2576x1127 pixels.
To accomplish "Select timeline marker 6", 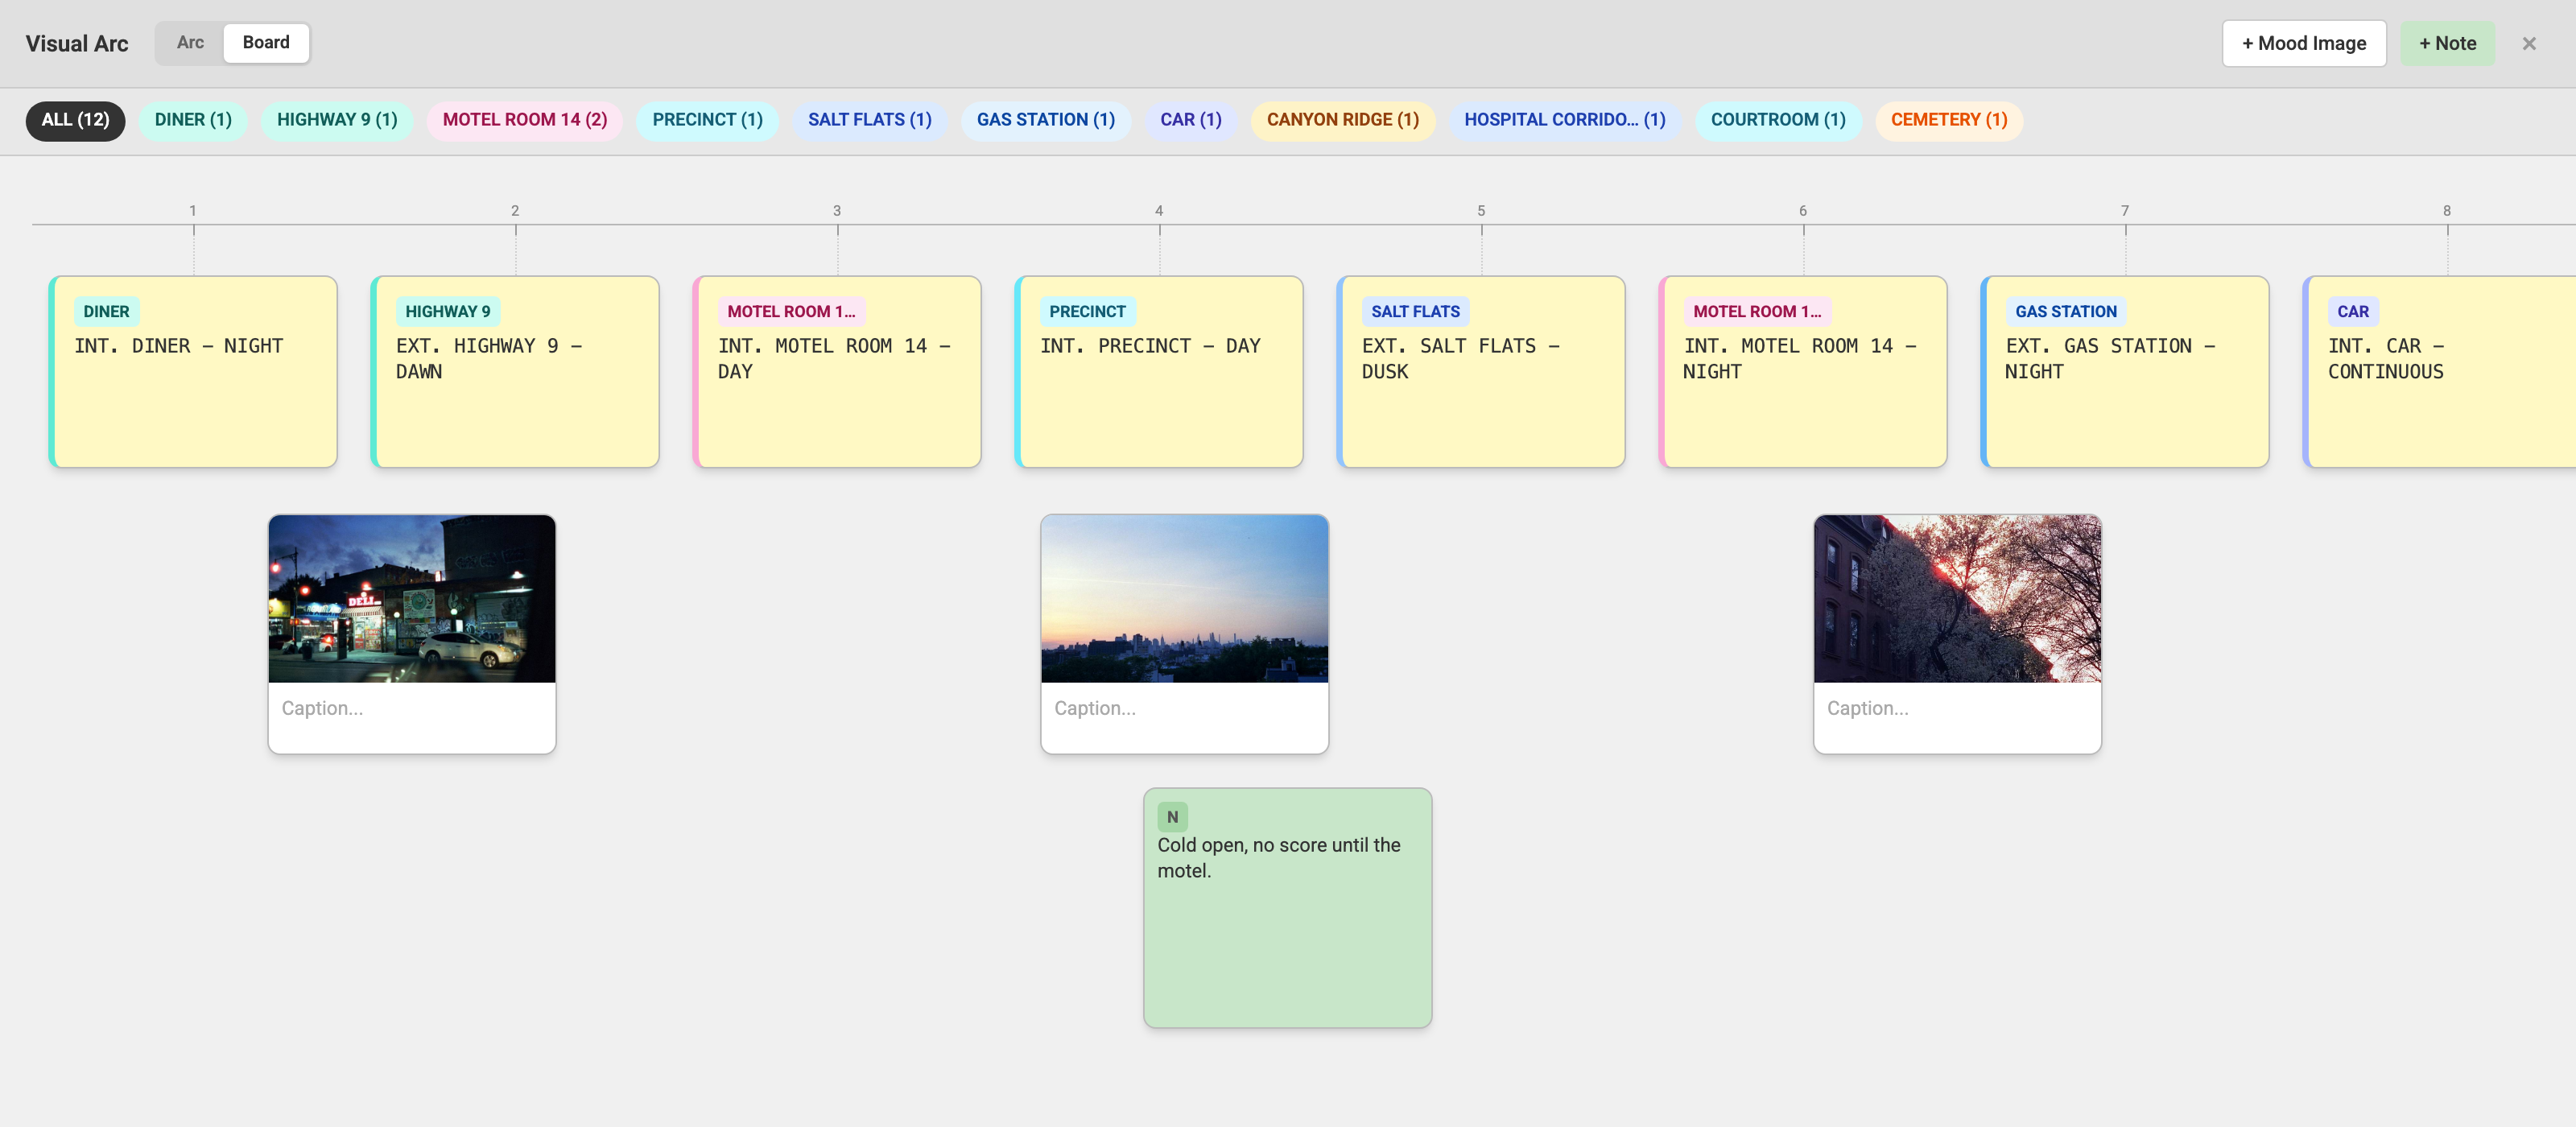I will [1803, 211].
